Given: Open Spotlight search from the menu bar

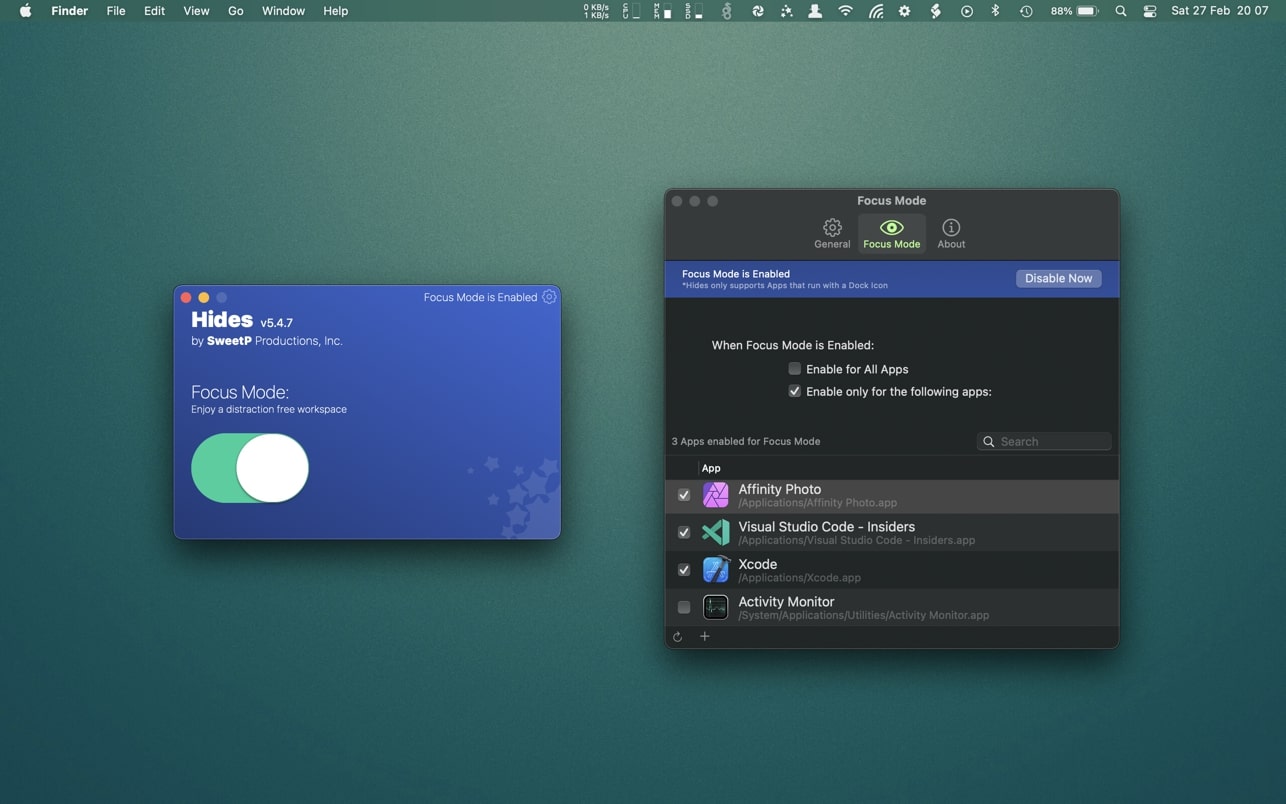Looking at the screenshot, I should pyautogui.click(x=1120, y=11).
